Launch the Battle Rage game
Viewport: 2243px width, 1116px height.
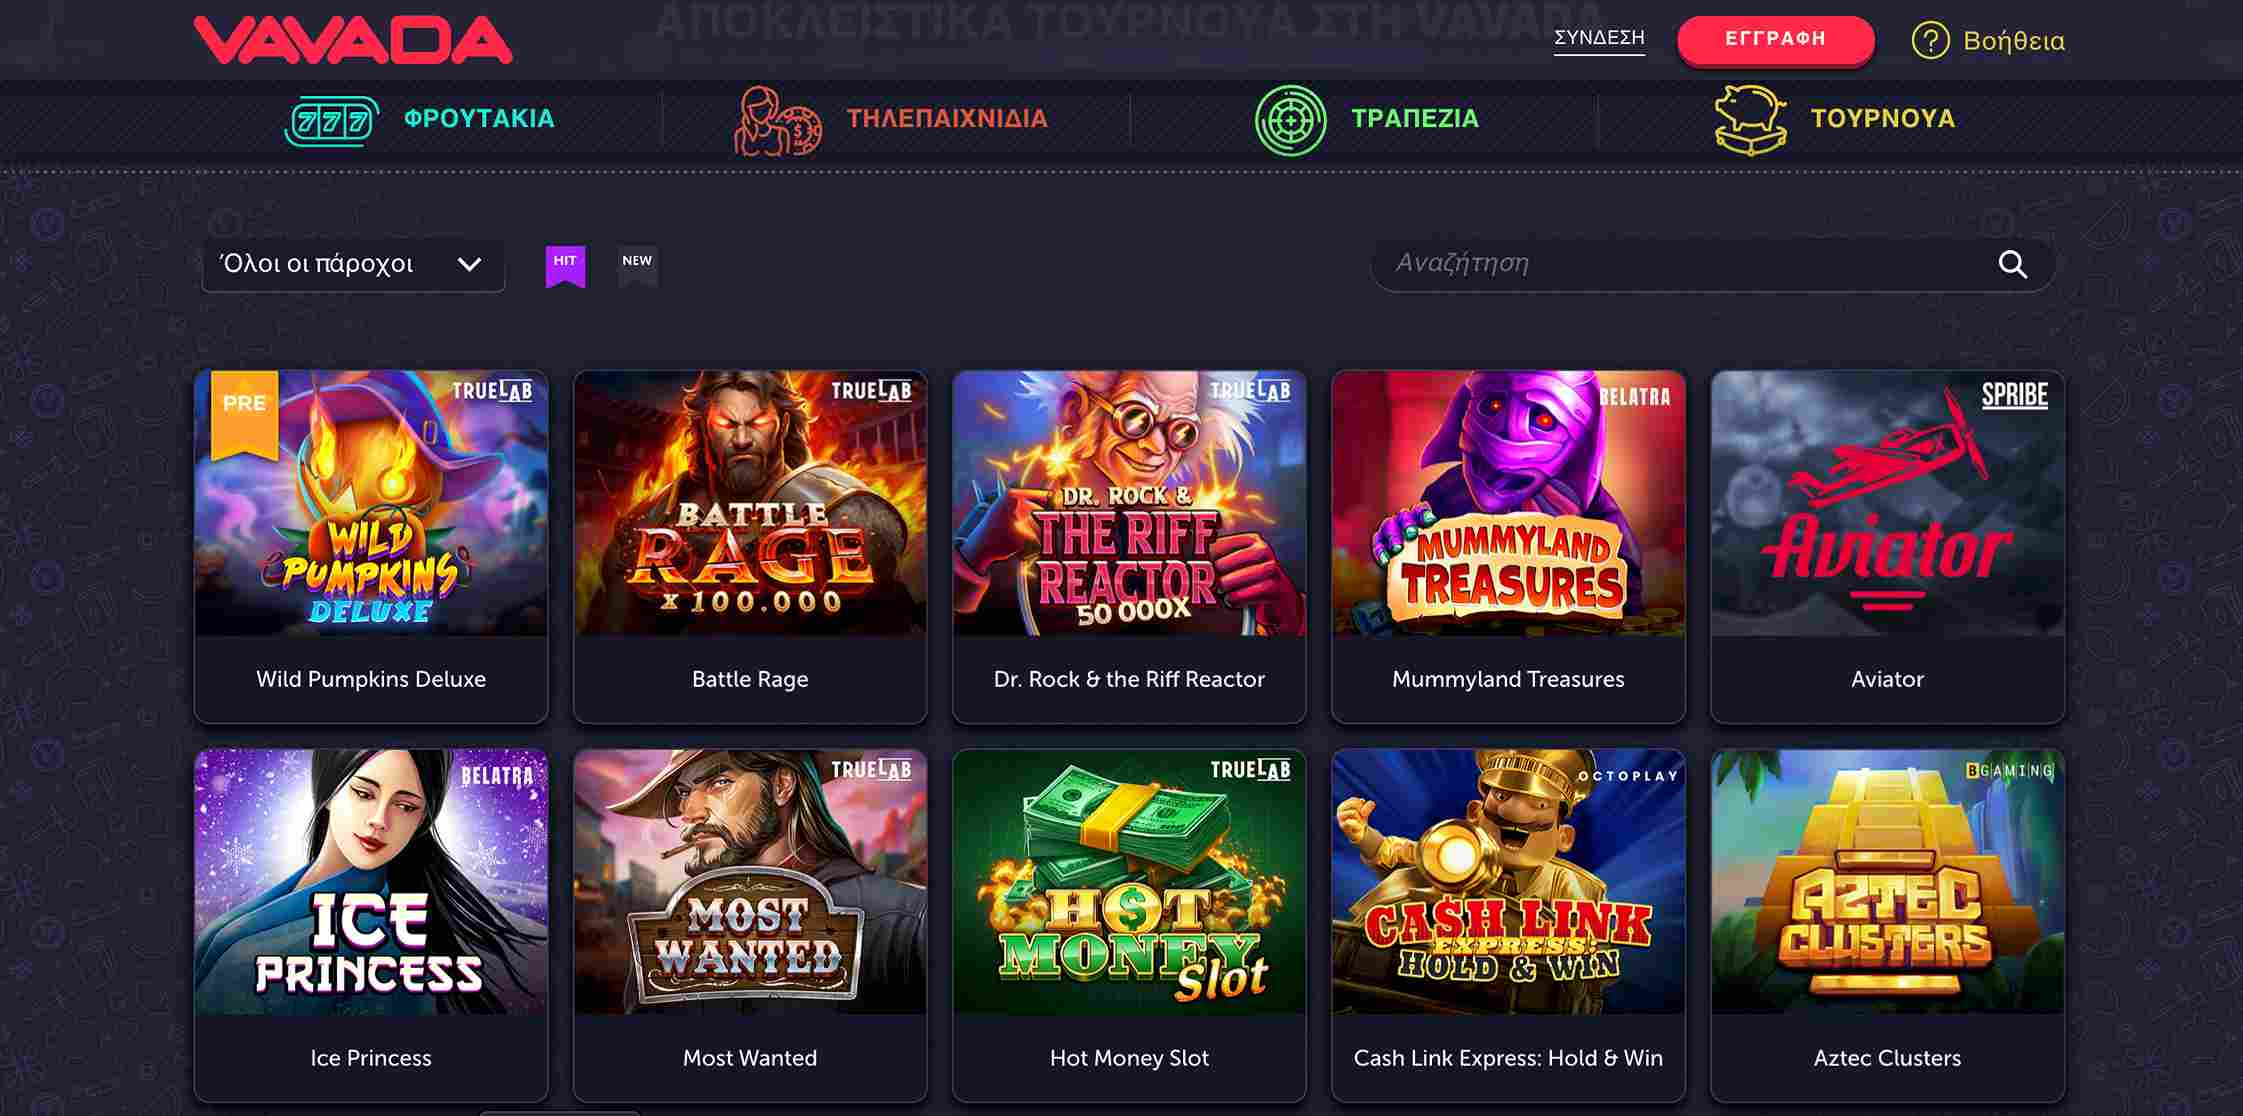750,504
